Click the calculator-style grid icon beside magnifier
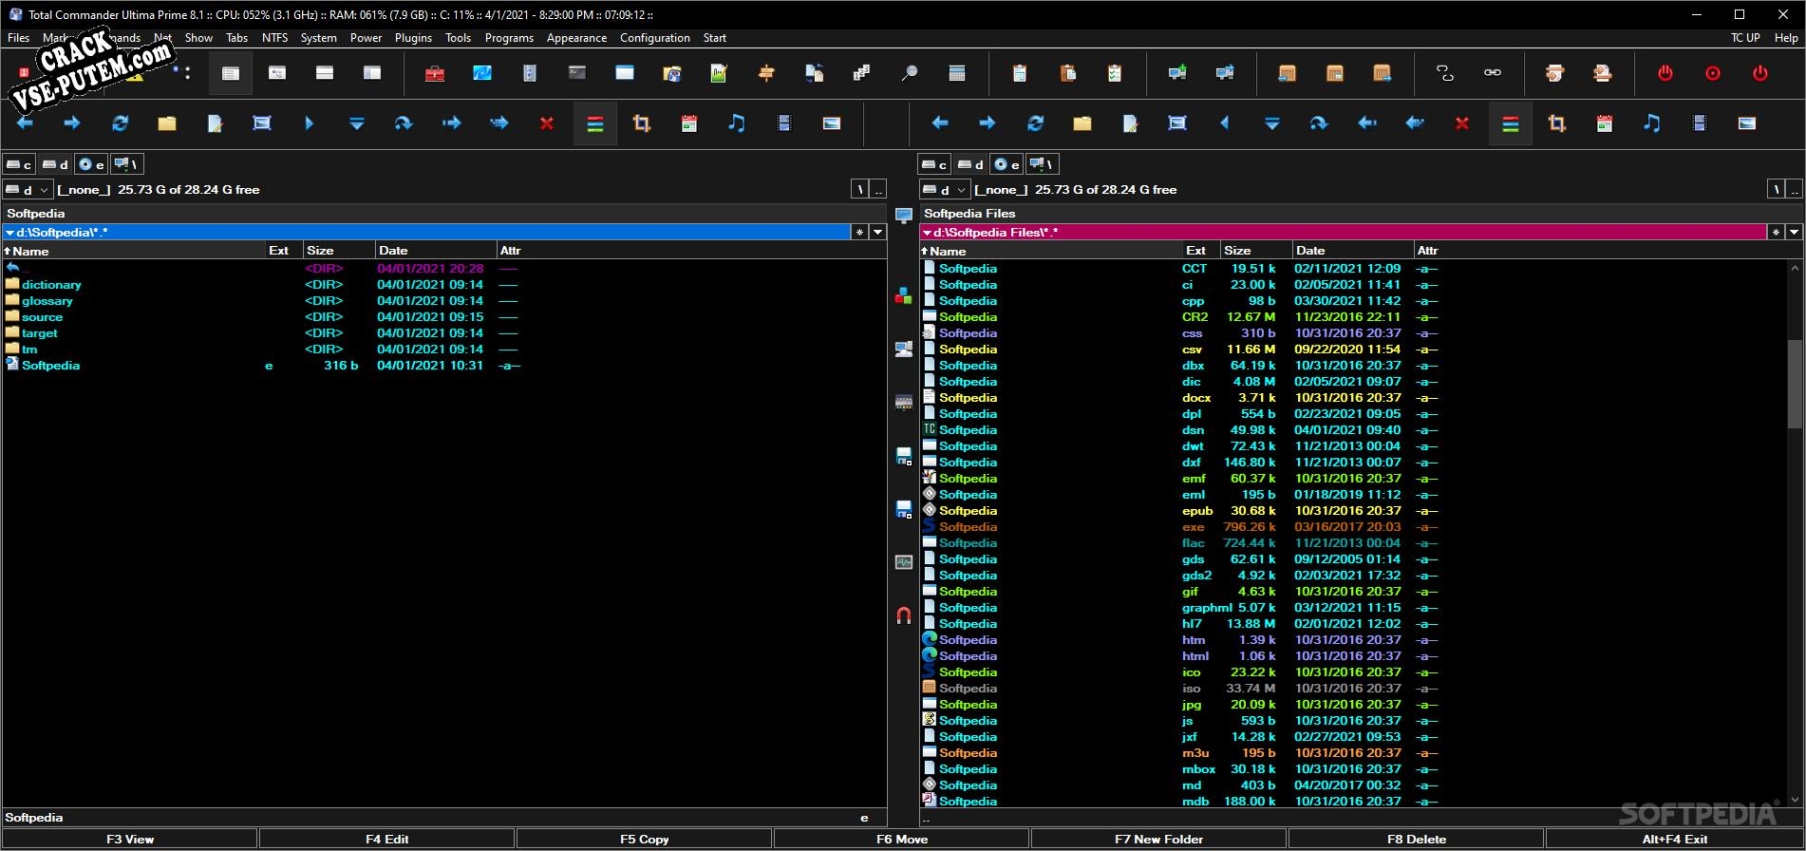Image resolution: width=1806 pixels, height=851 pixels. 957,73
